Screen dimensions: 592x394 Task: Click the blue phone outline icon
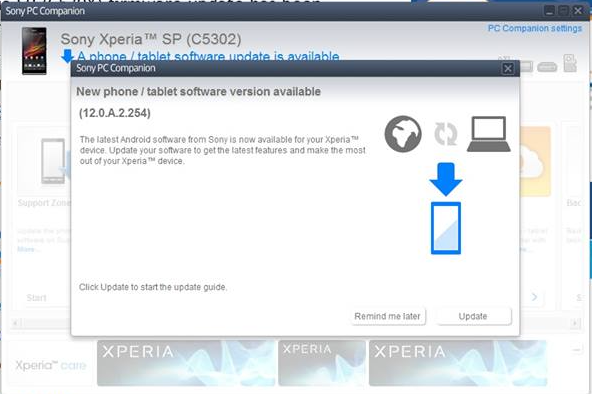[x=446, y=228]
